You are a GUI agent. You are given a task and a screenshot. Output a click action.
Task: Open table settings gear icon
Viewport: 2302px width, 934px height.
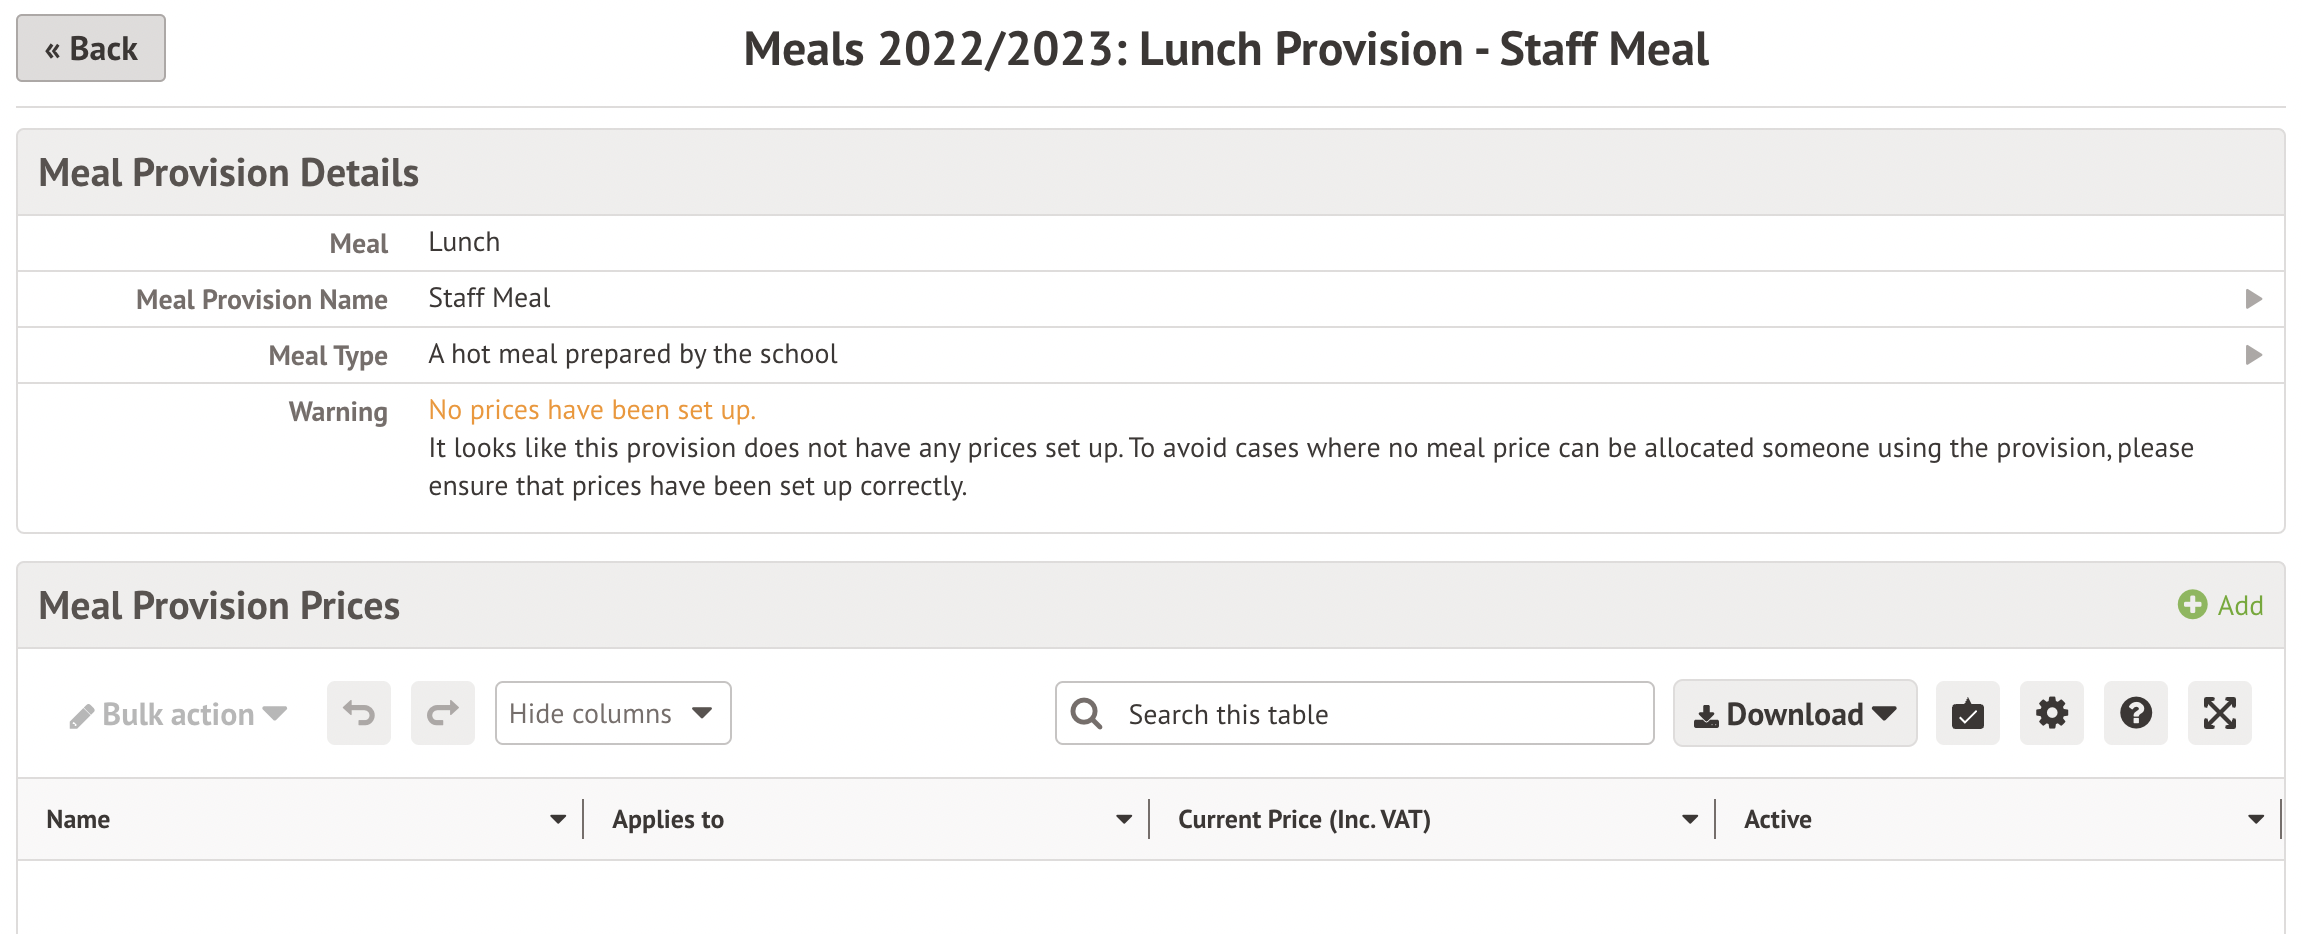pos(2051,713)
